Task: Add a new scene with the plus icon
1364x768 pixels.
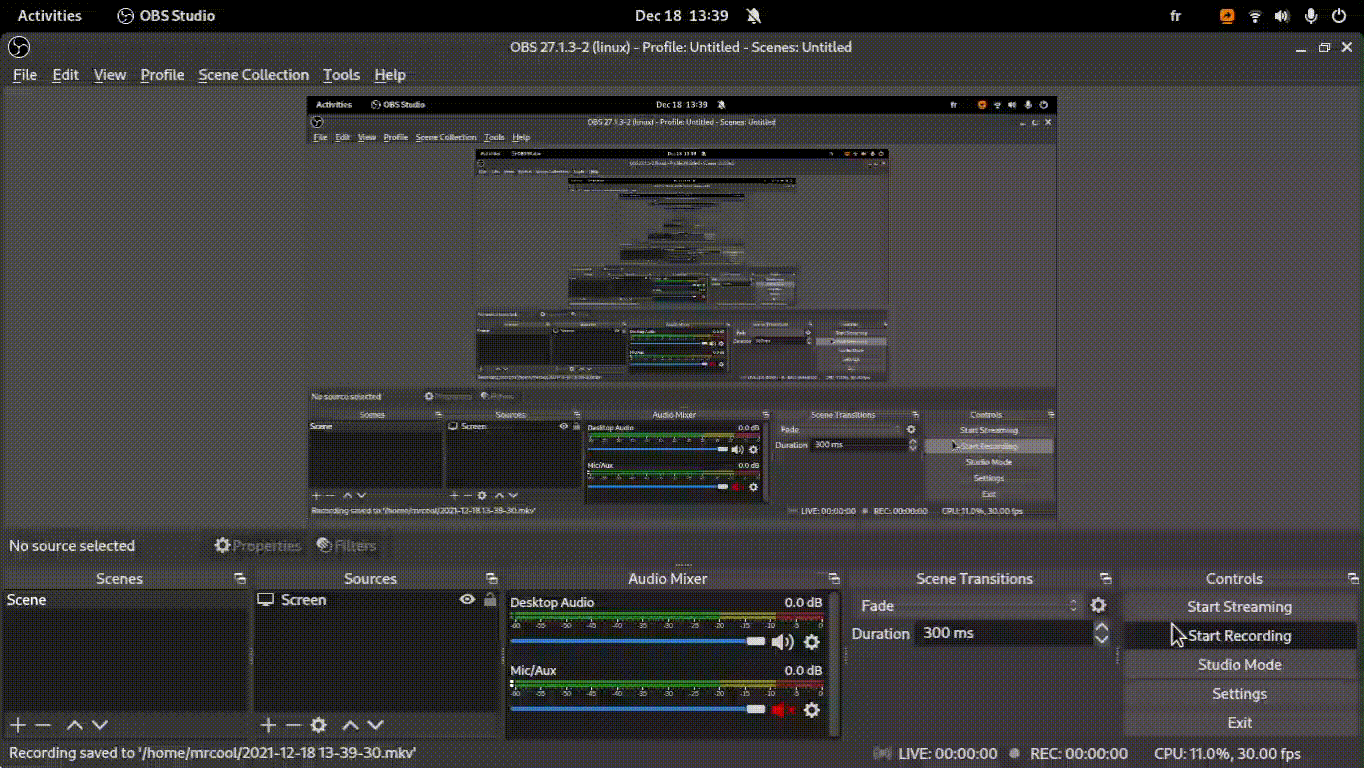Action: [x=18, y=725]
